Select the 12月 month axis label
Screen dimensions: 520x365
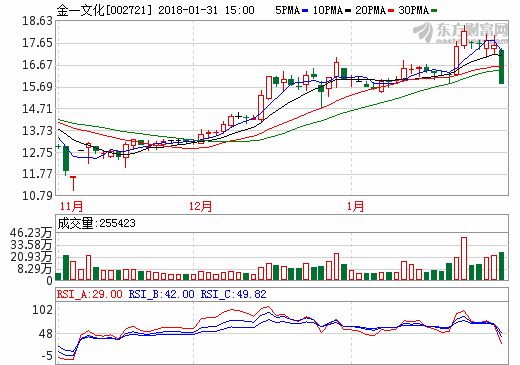(200, 206)
